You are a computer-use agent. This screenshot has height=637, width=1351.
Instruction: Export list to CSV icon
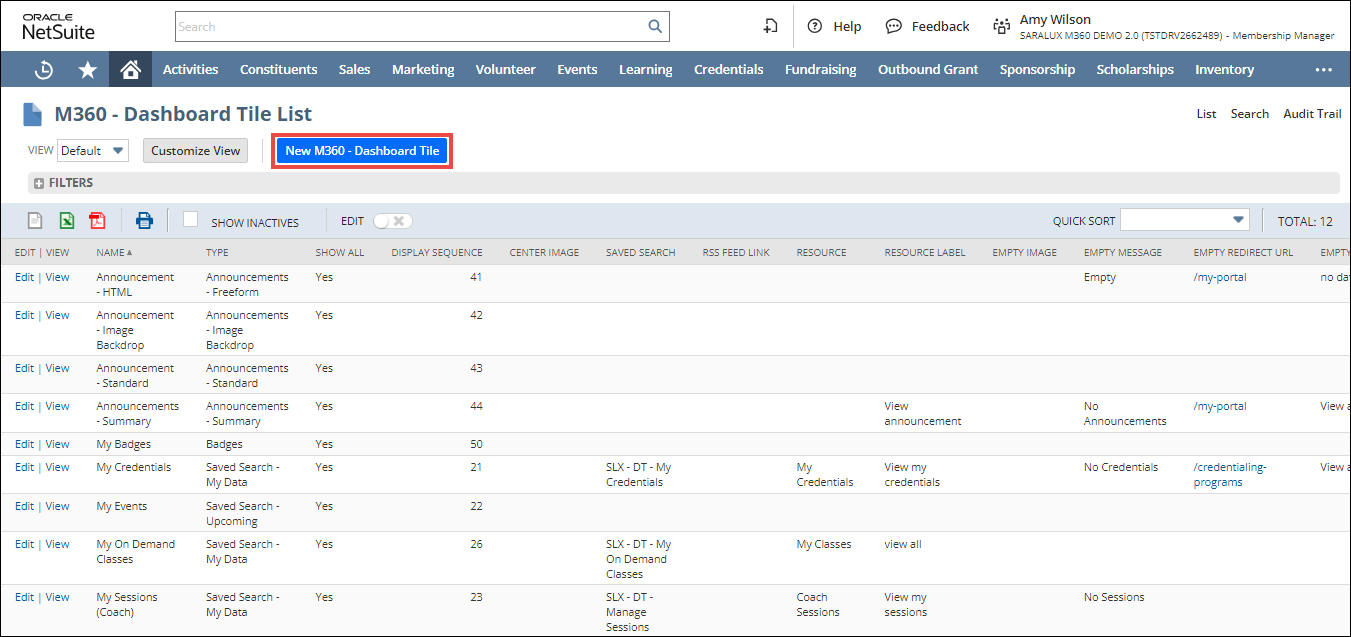coord(35,221)
